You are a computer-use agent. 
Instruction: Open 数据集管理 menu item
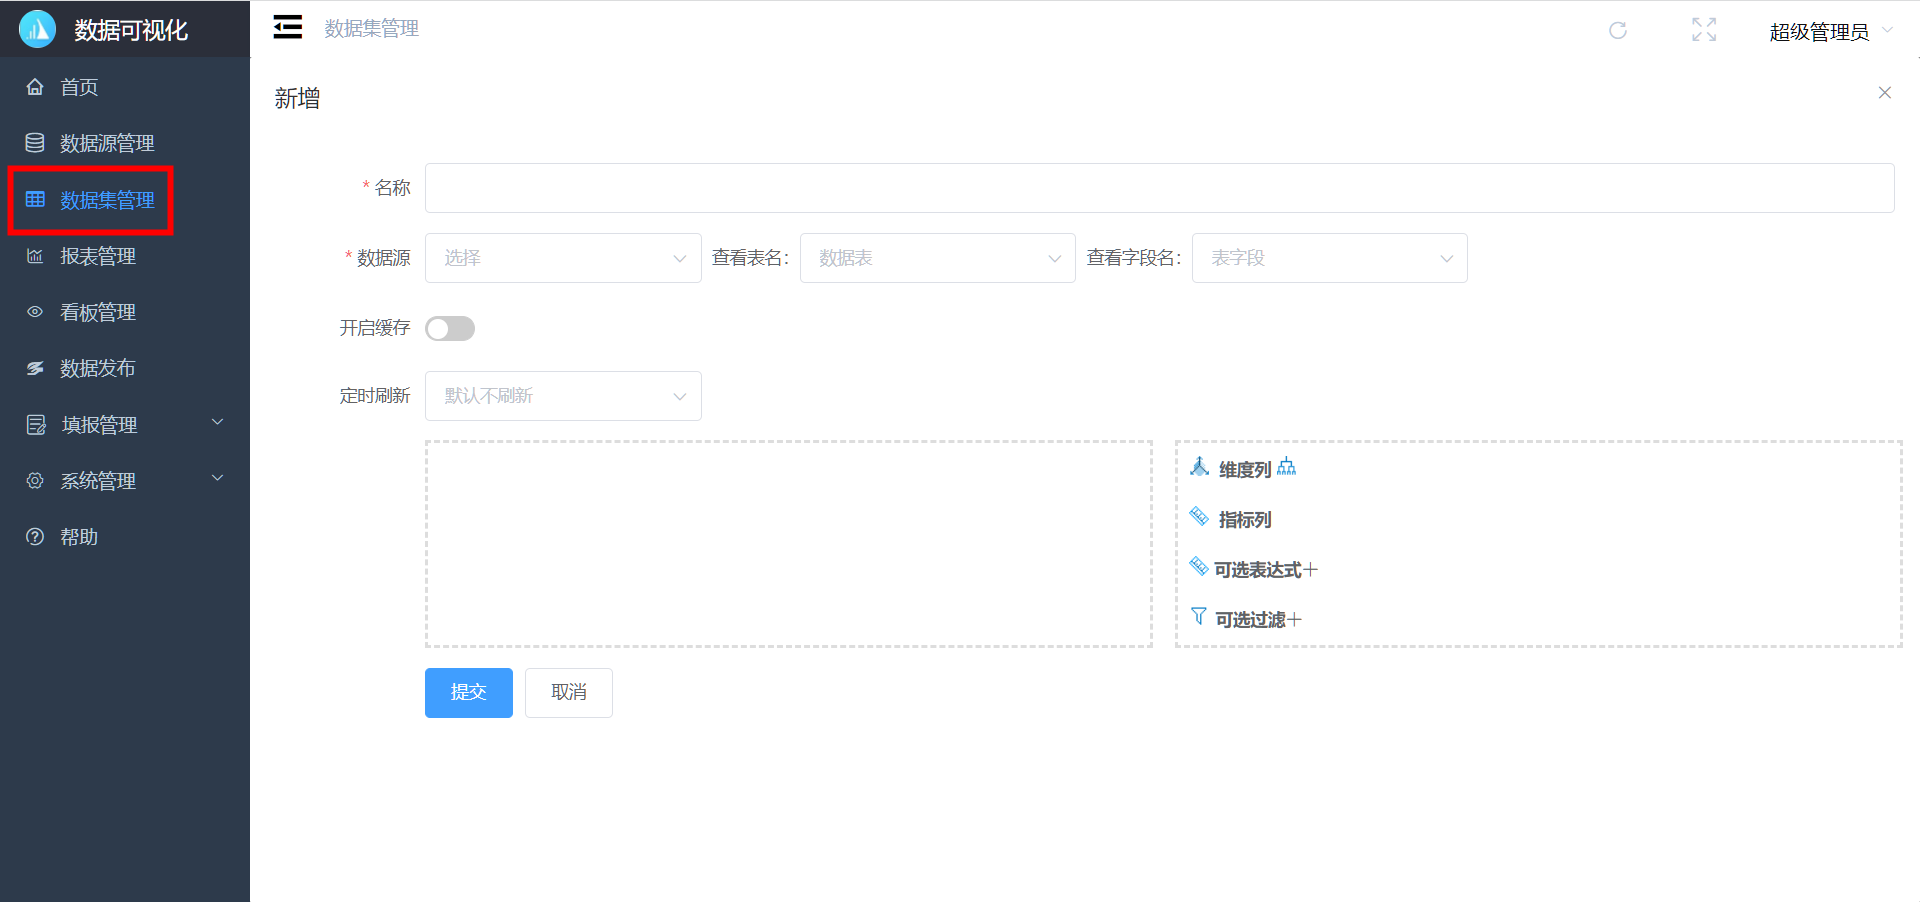125,200
